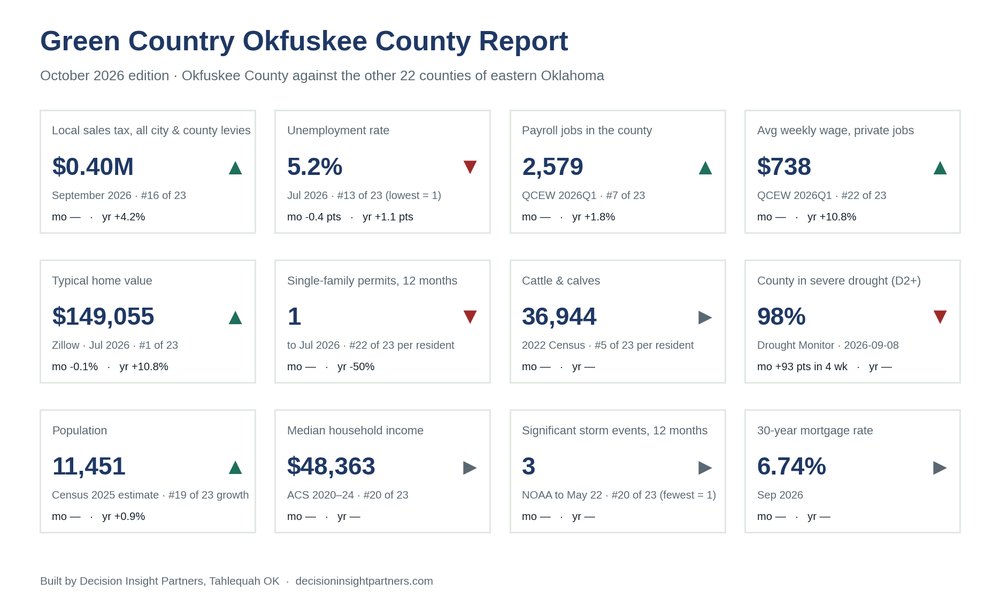Click 'ACS 2020–24 · #20 of 23' text
Image resolution: width=1000 pixels, height=612 pixels.
coord(348,495)
